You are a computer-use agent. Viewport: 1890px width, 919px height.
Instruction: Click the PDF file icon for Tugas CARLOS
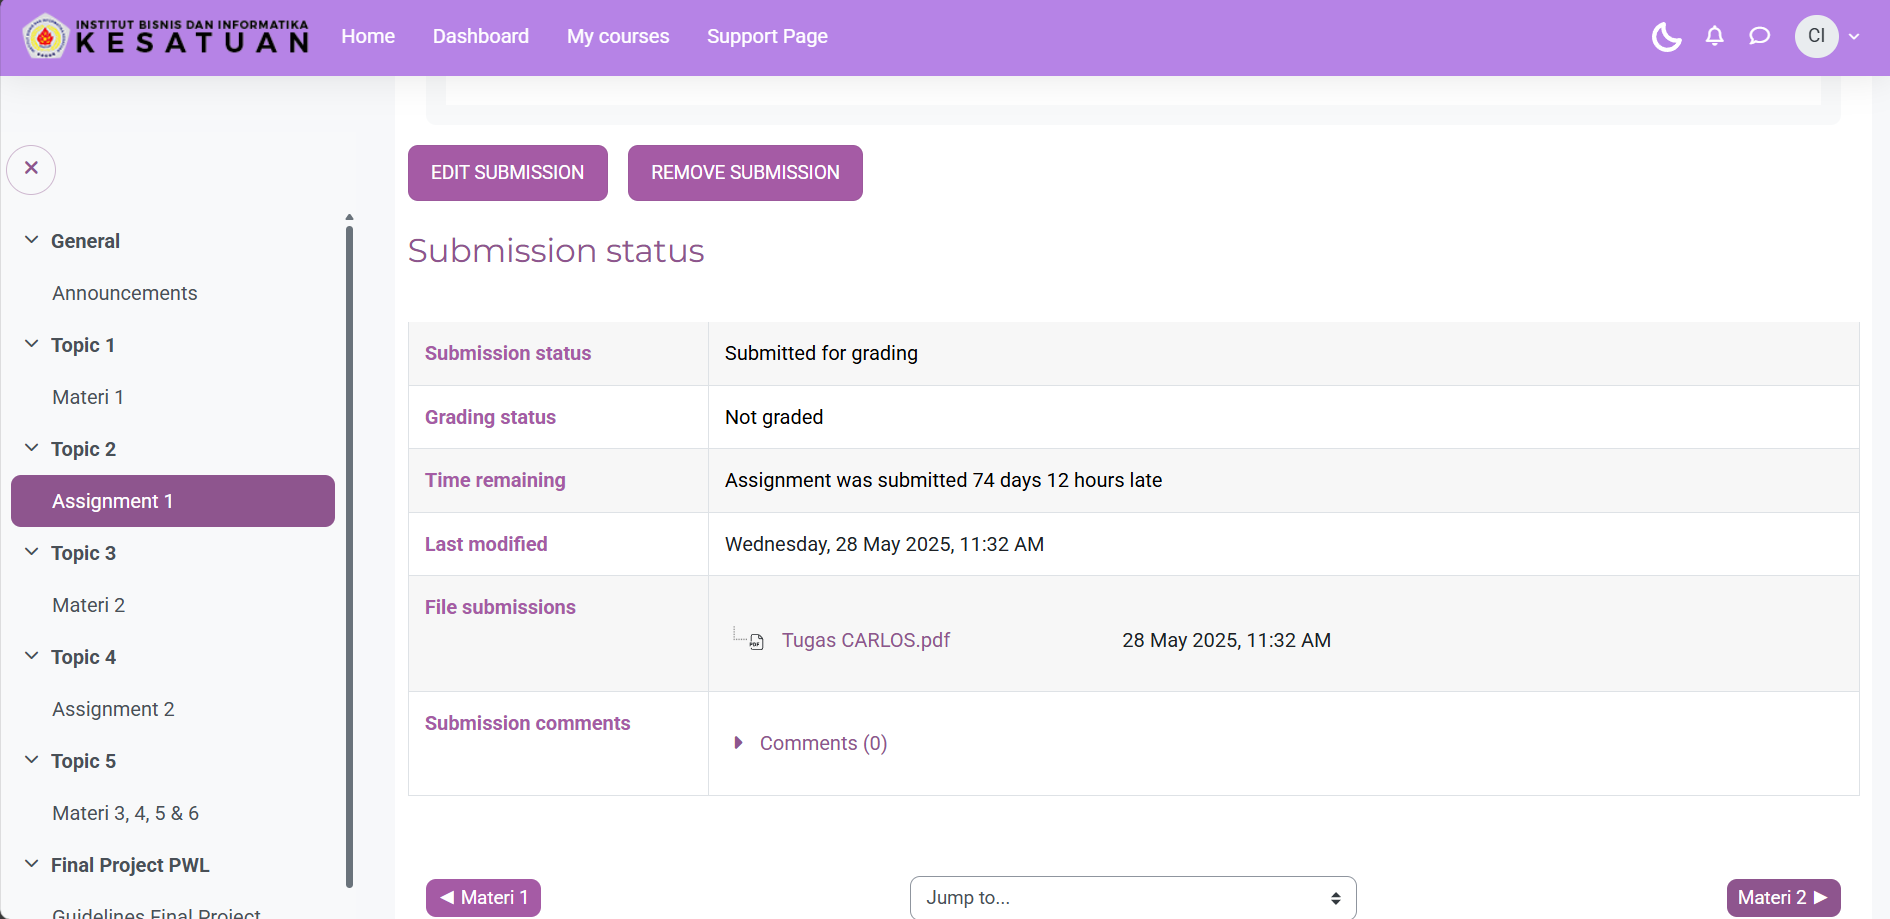757,642
